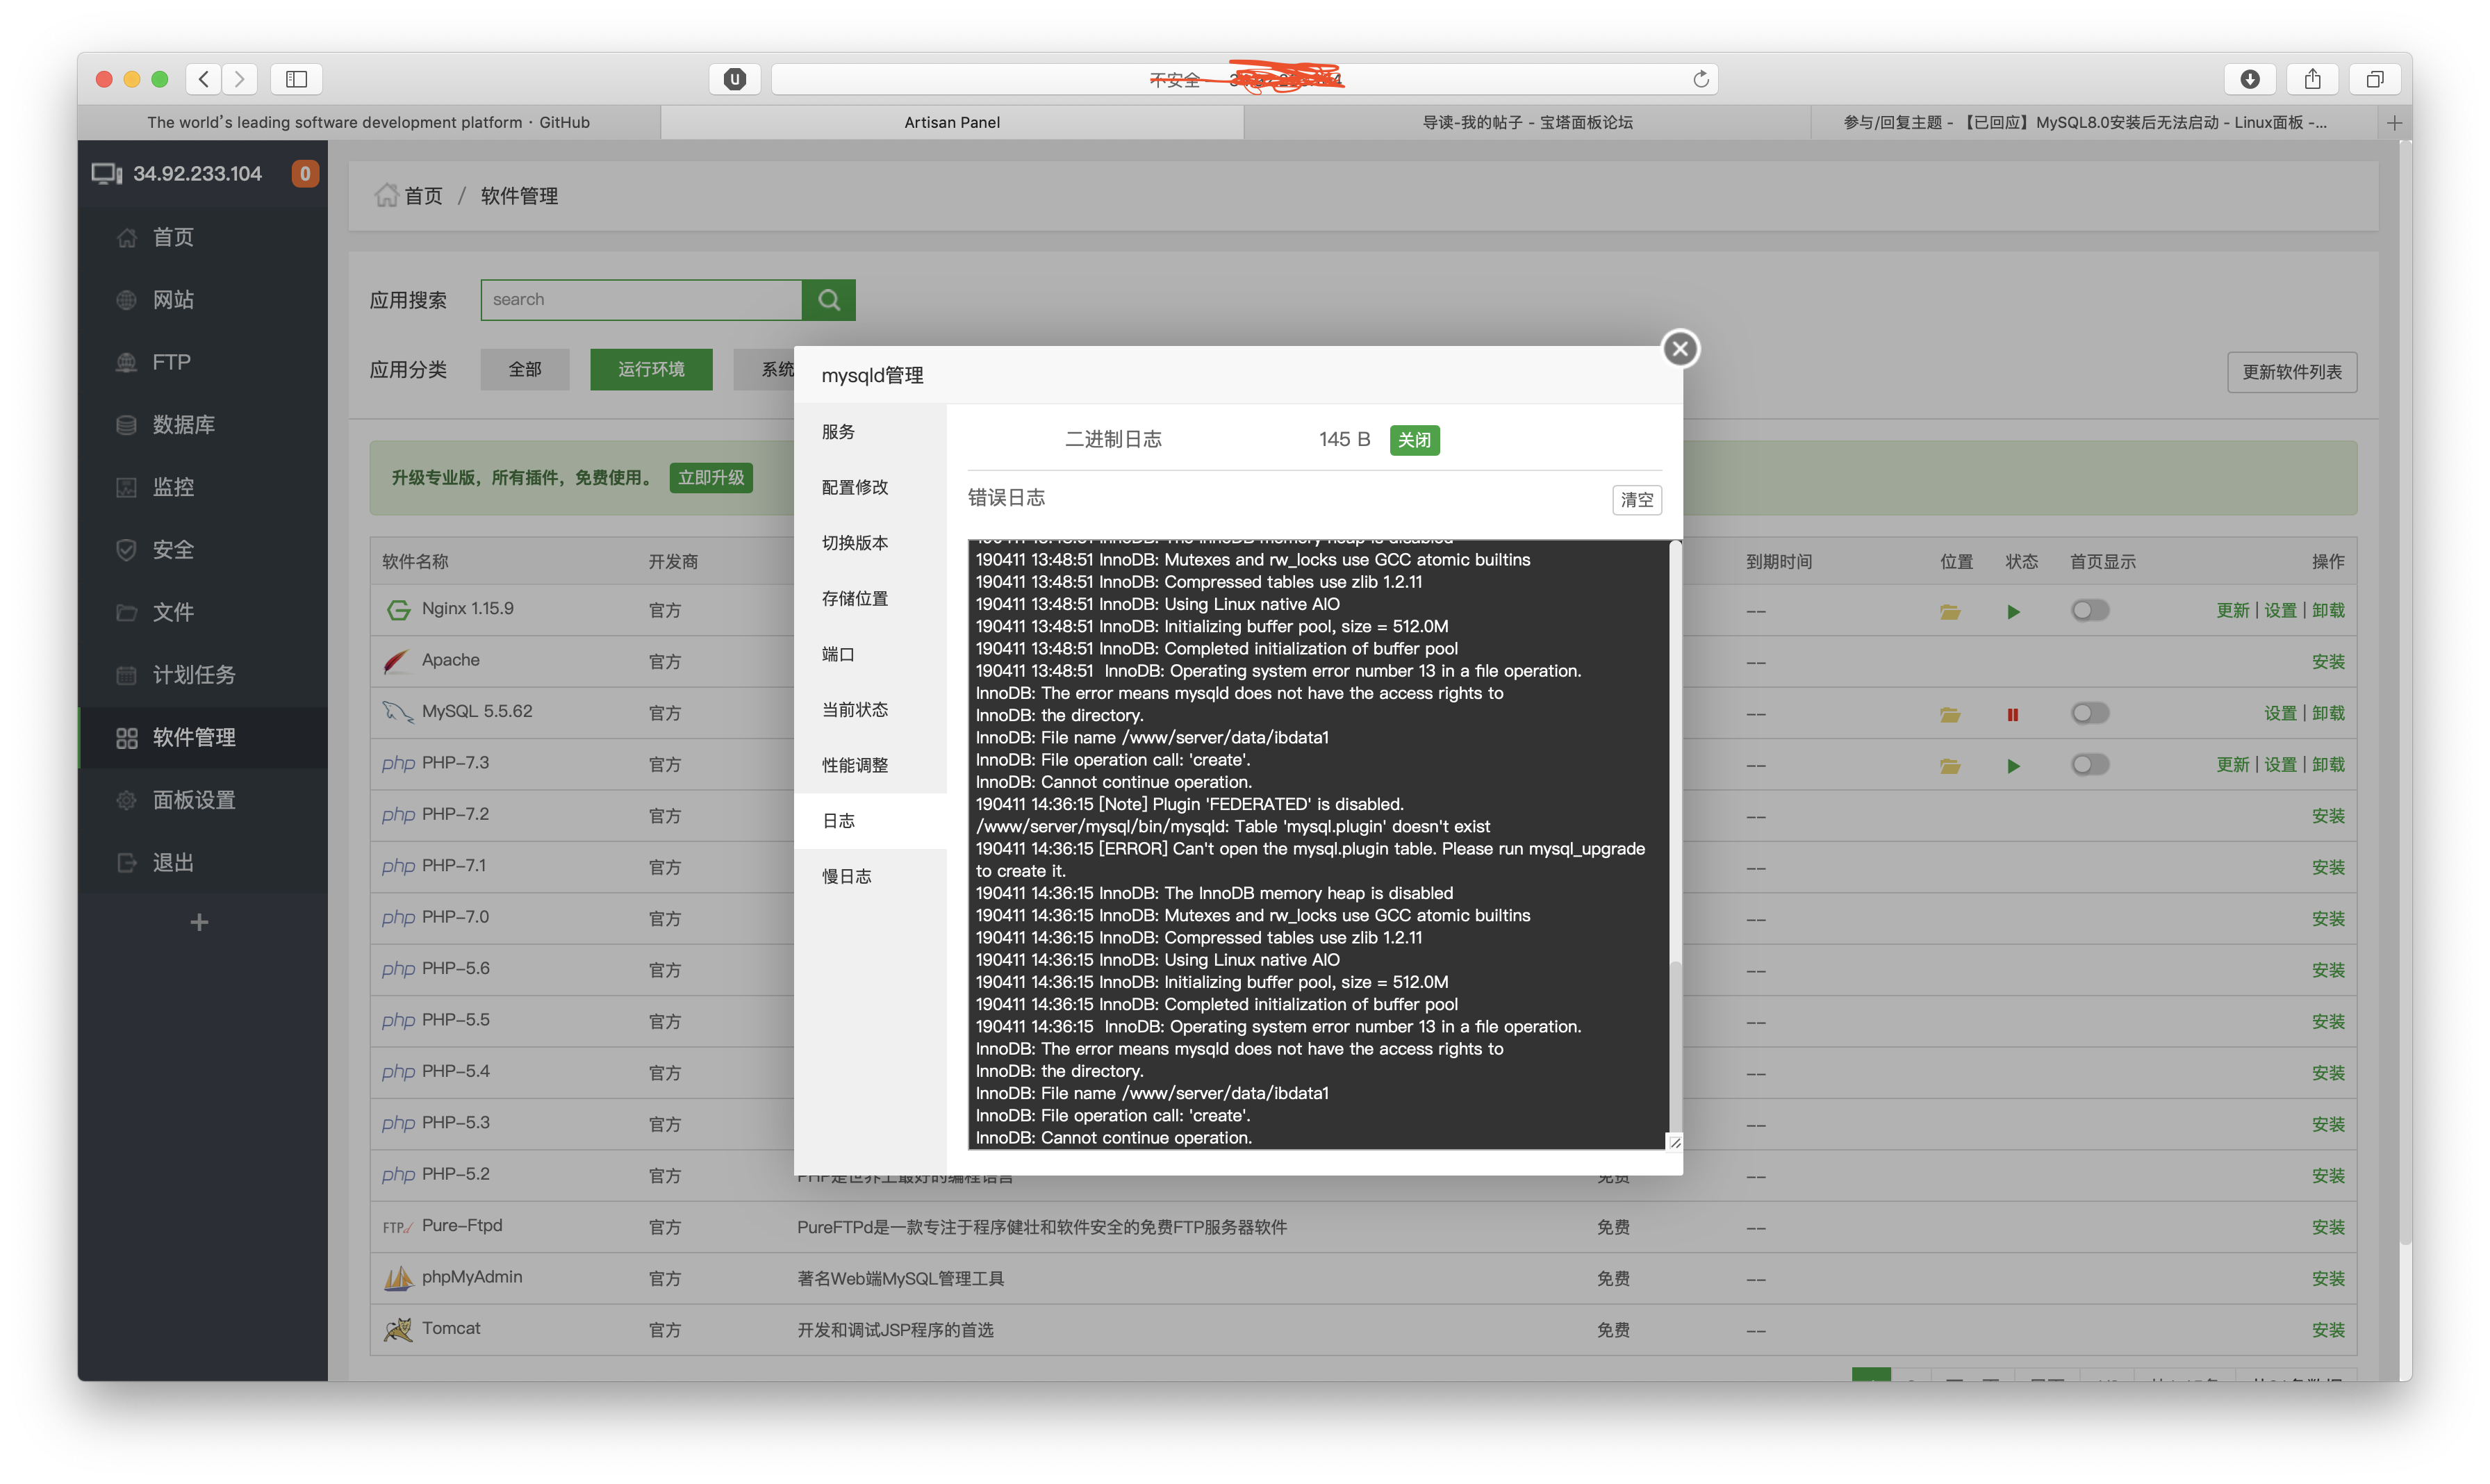The height and width of the screenshot is (1484, 2490).
Task: Close the mysqld management dialog
Action: click(x=1680, y=349)
